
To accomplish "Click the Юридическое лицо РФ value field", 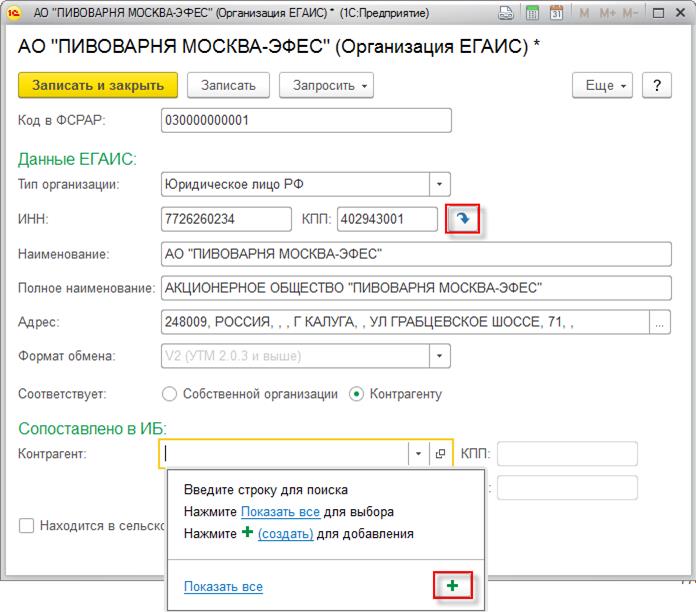I will coord(295,184).
